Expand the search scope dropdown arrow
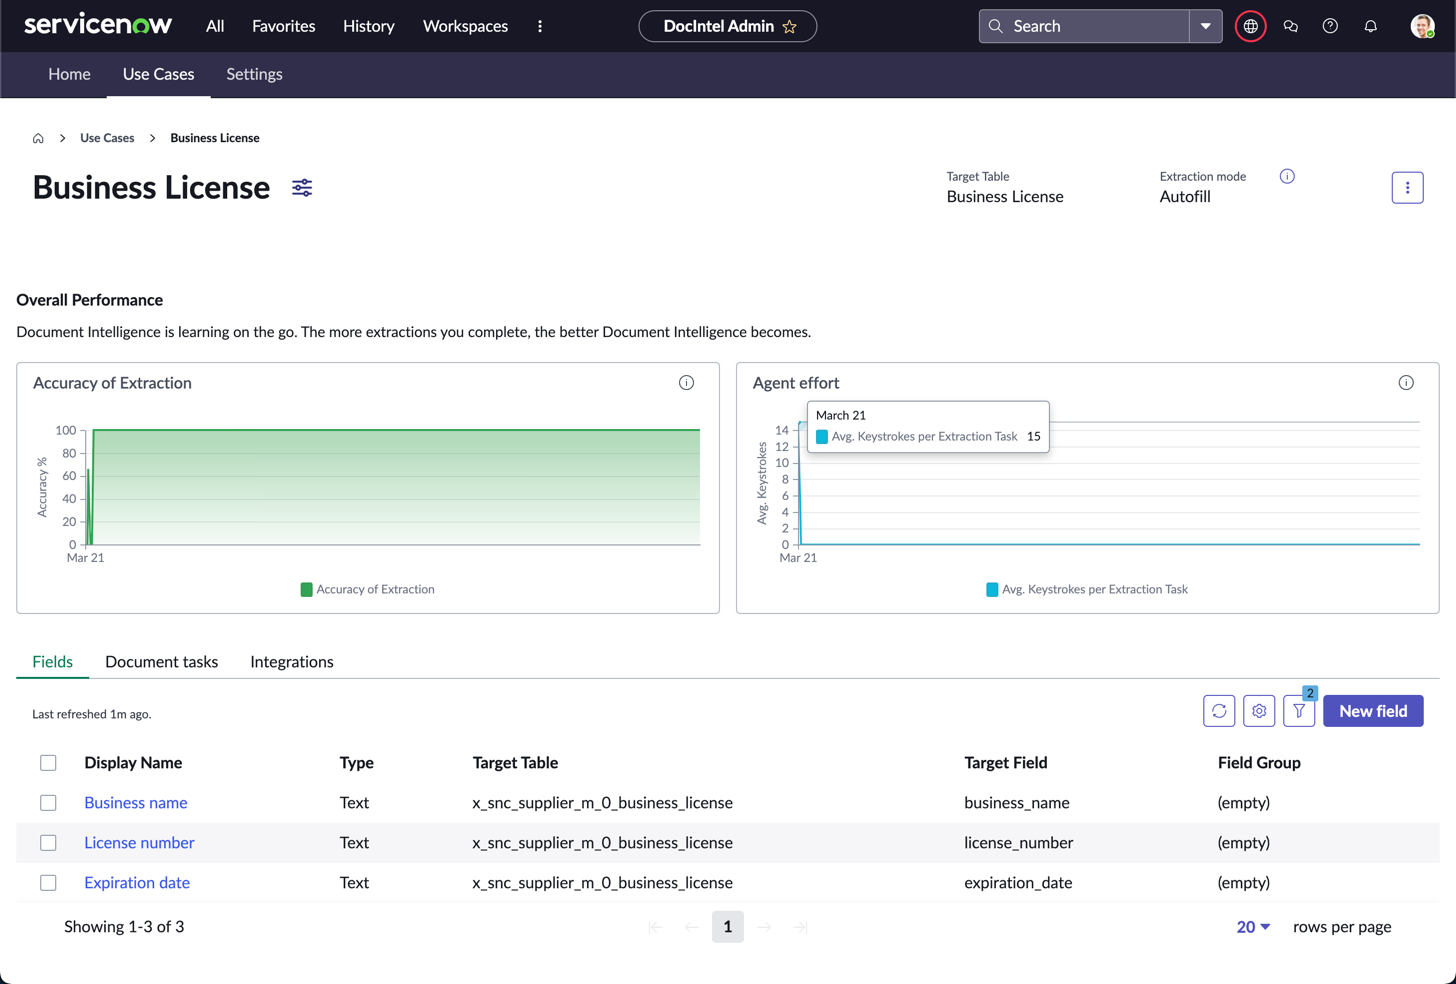This screenshot has height=984, width=1456. pyautogui.click(x=1205, y=26)
